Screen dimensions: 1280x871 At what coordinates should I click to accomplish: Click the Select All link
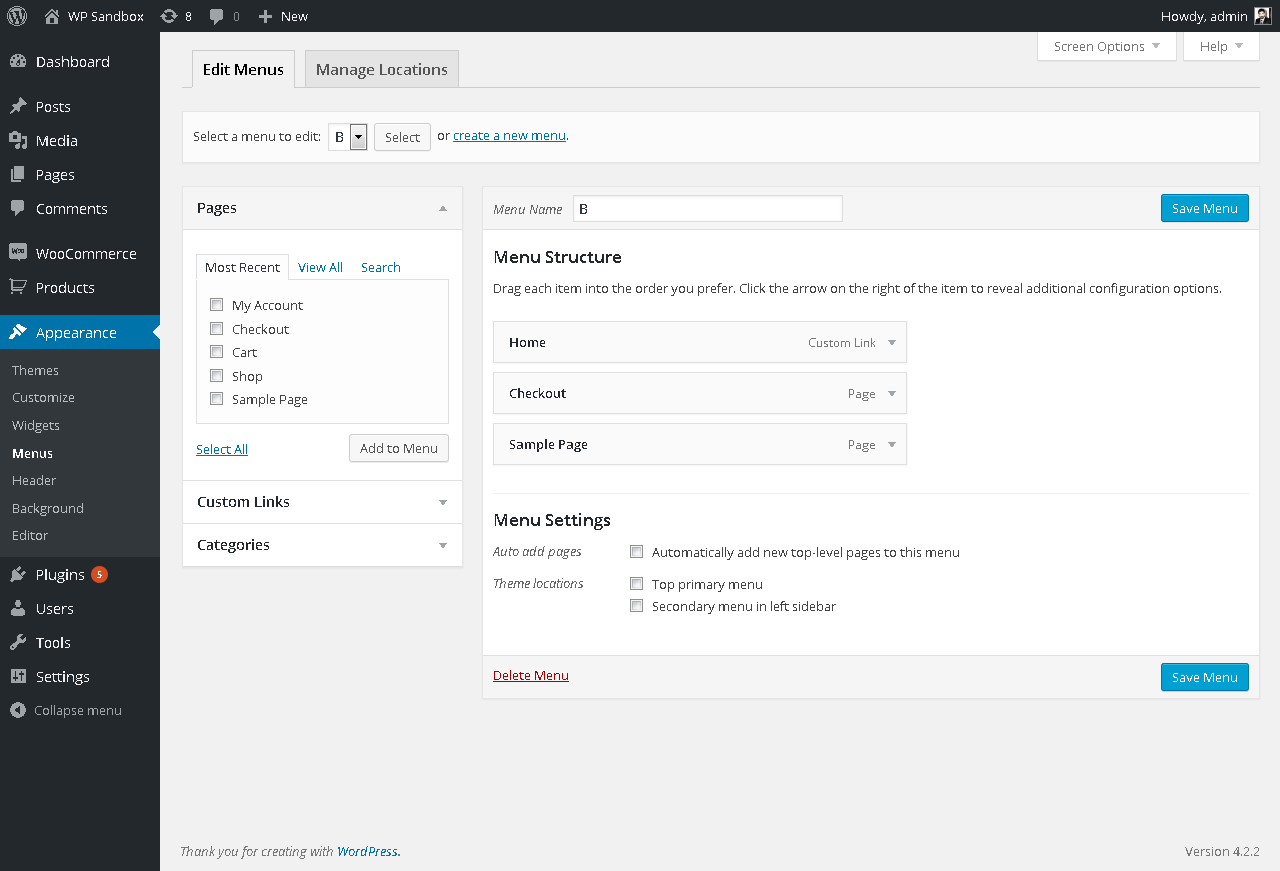tap(222, 449)
